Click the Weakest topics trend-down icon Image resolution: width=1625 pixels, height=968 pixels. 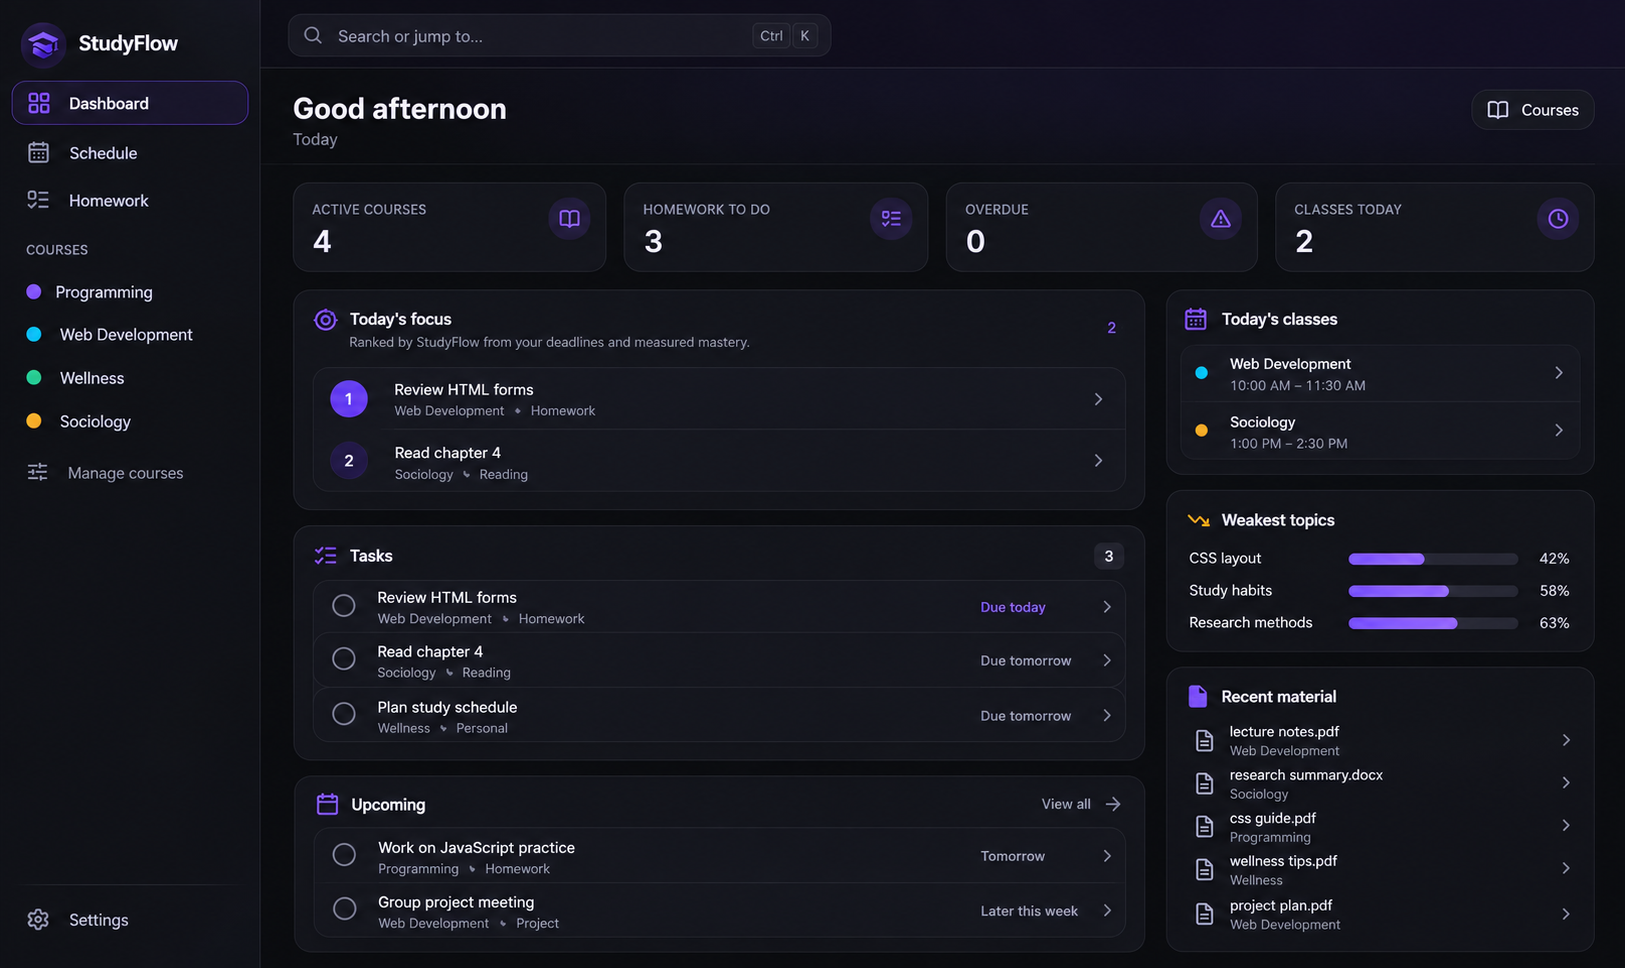(1198, 520)
